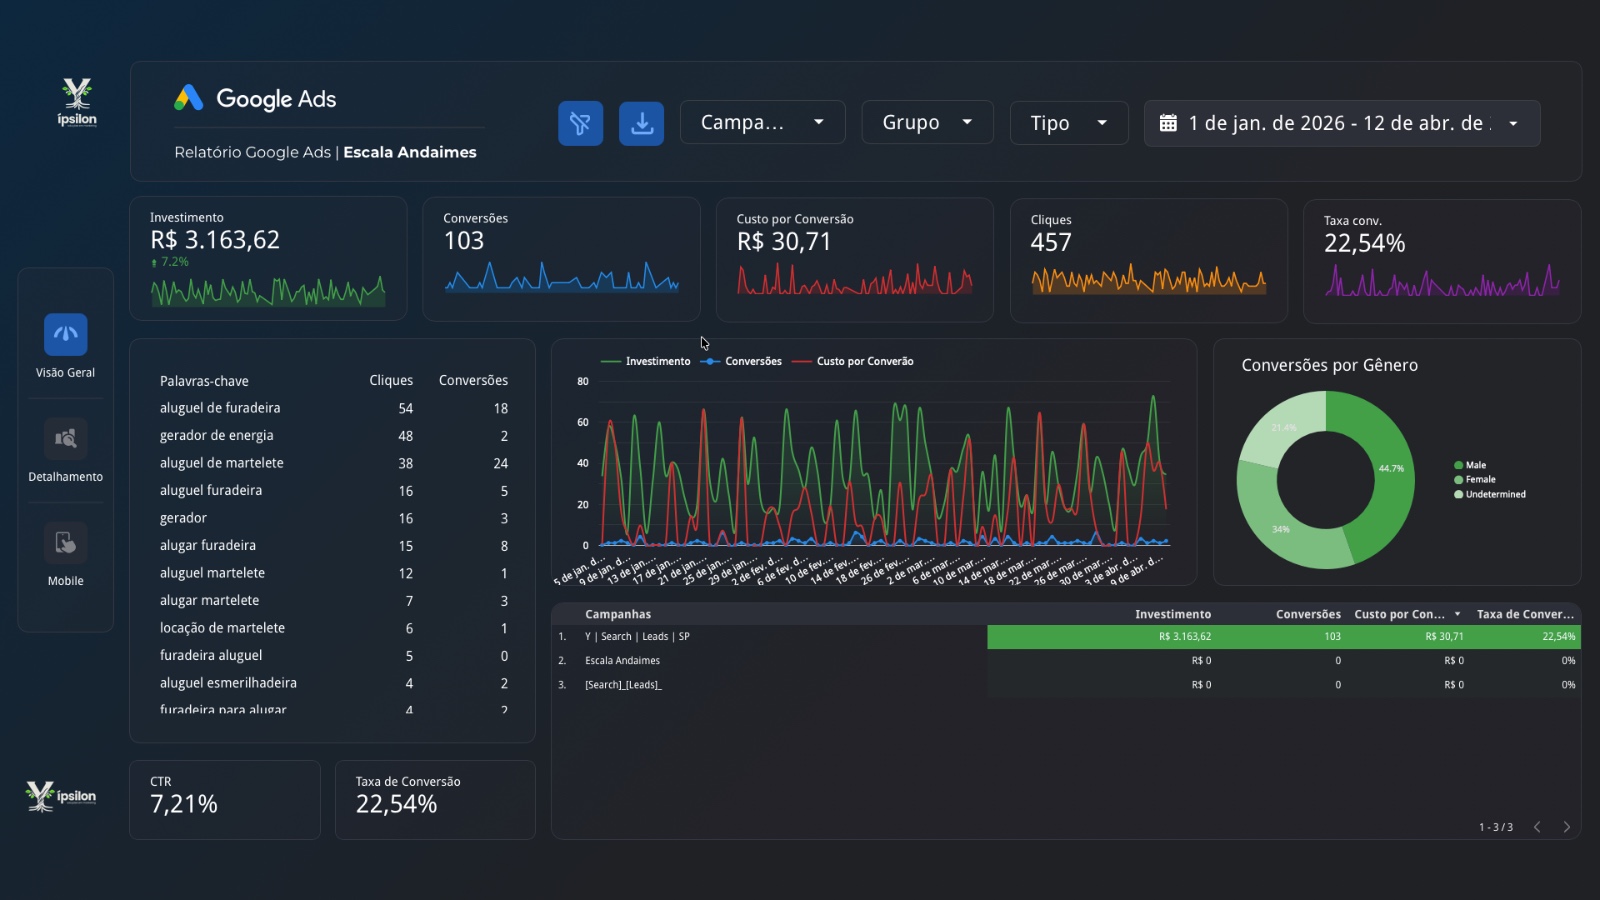Open the Mobile view sidebar icon
The width and height of the screenshot is (1600, 900).
(66, 543)
